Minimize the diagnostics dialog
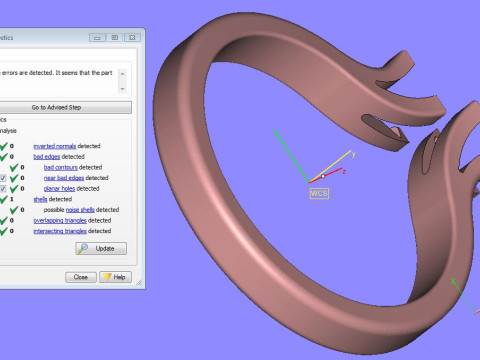 pyautogui.click(x=97, y=37)
